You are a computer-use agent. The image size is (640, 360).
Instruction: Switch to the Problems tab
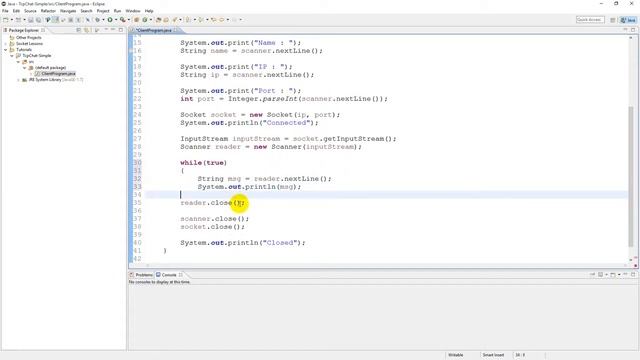point(141,275)
